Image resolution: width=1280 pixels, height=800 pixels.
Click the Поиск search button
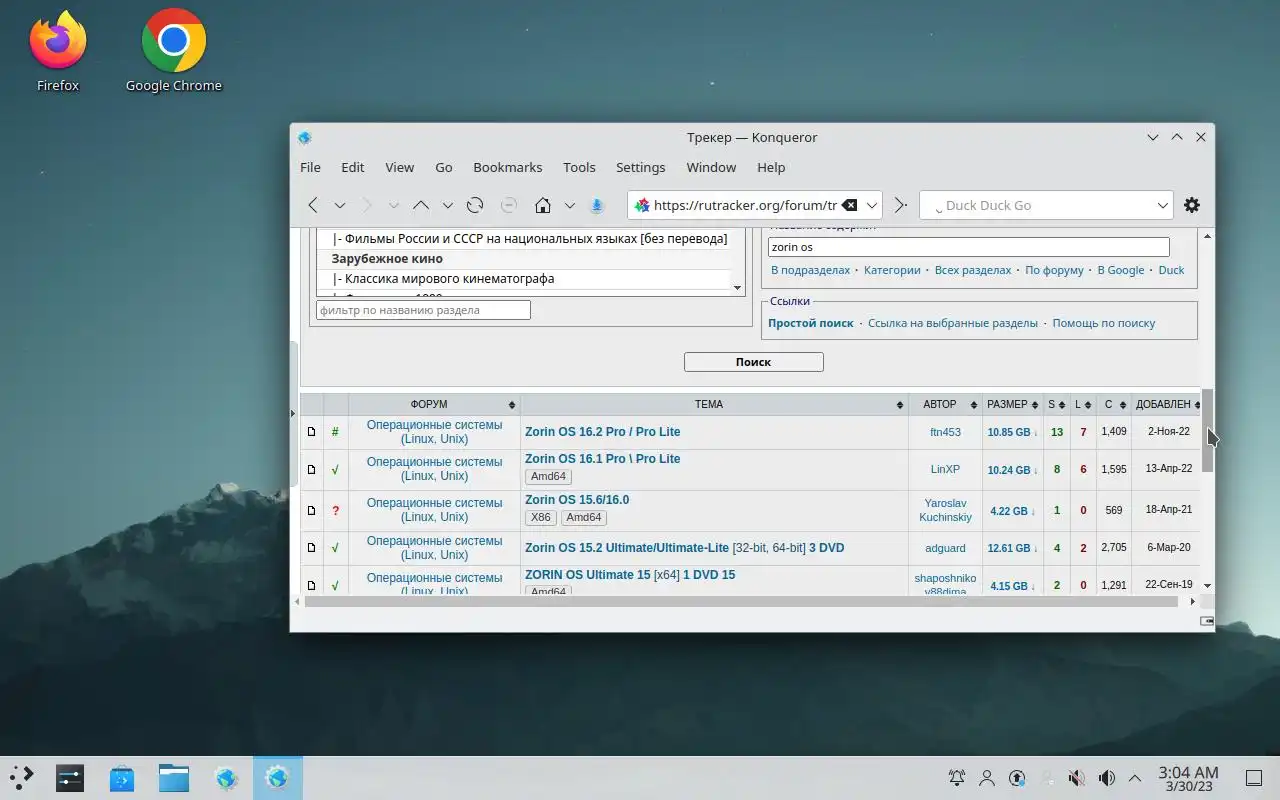click(753, 362)
